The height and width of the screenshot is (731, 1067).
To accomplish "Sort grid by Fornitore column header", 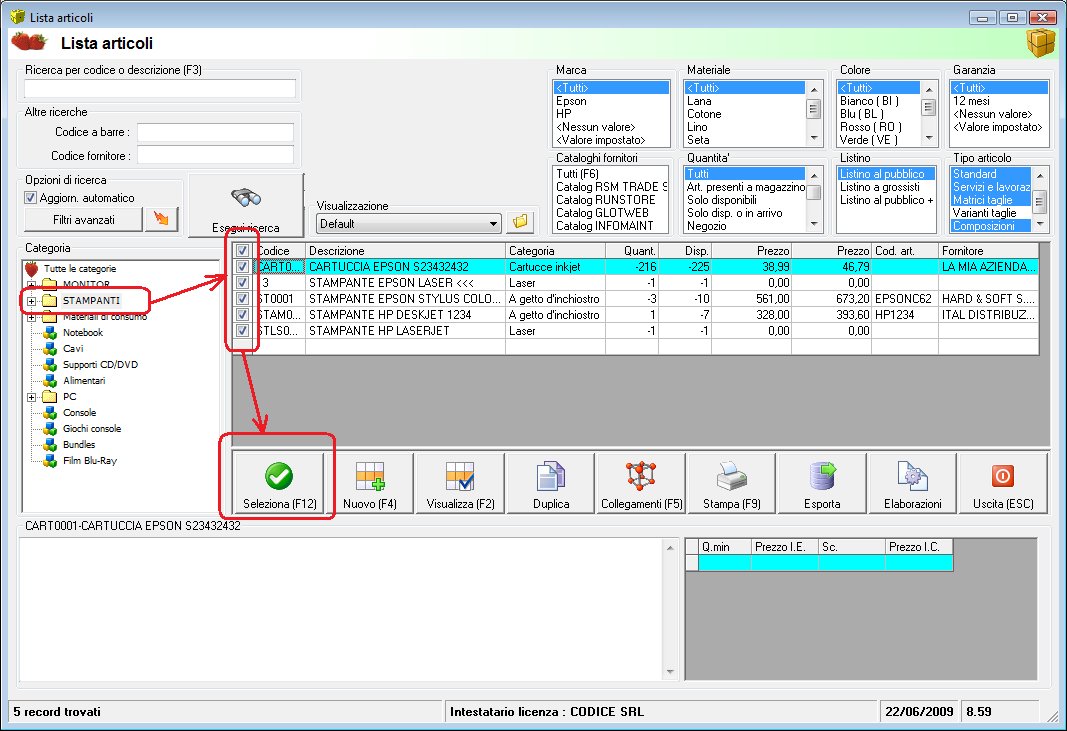I will (988, 250).
